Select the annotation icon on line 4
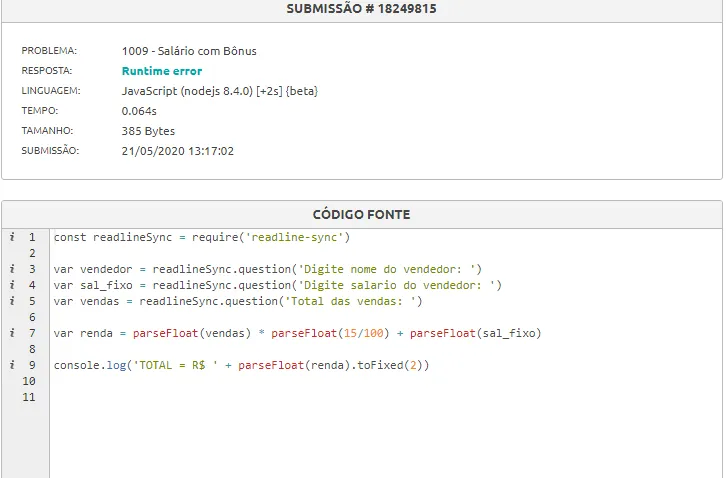 pos(11,286)
